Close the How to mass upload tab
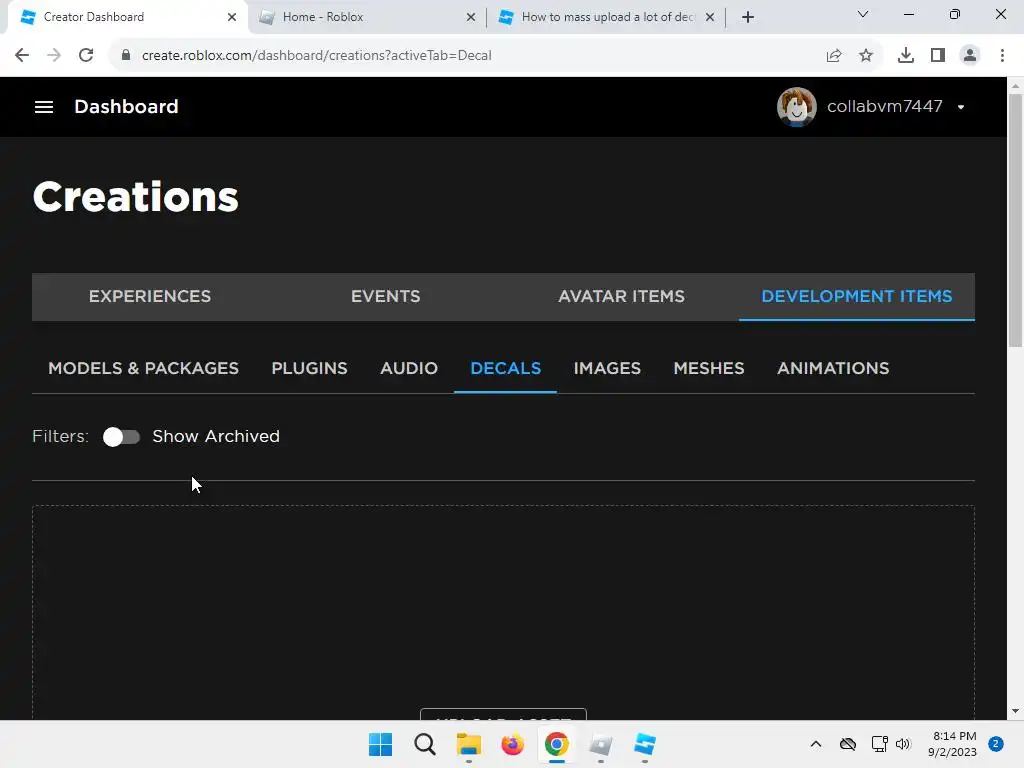 (x=710, y=17)
